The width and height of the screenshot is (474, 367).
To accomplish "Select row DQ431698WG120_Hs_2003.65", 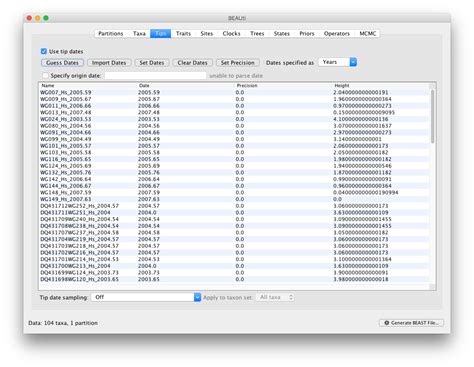I will pos(234,279).
